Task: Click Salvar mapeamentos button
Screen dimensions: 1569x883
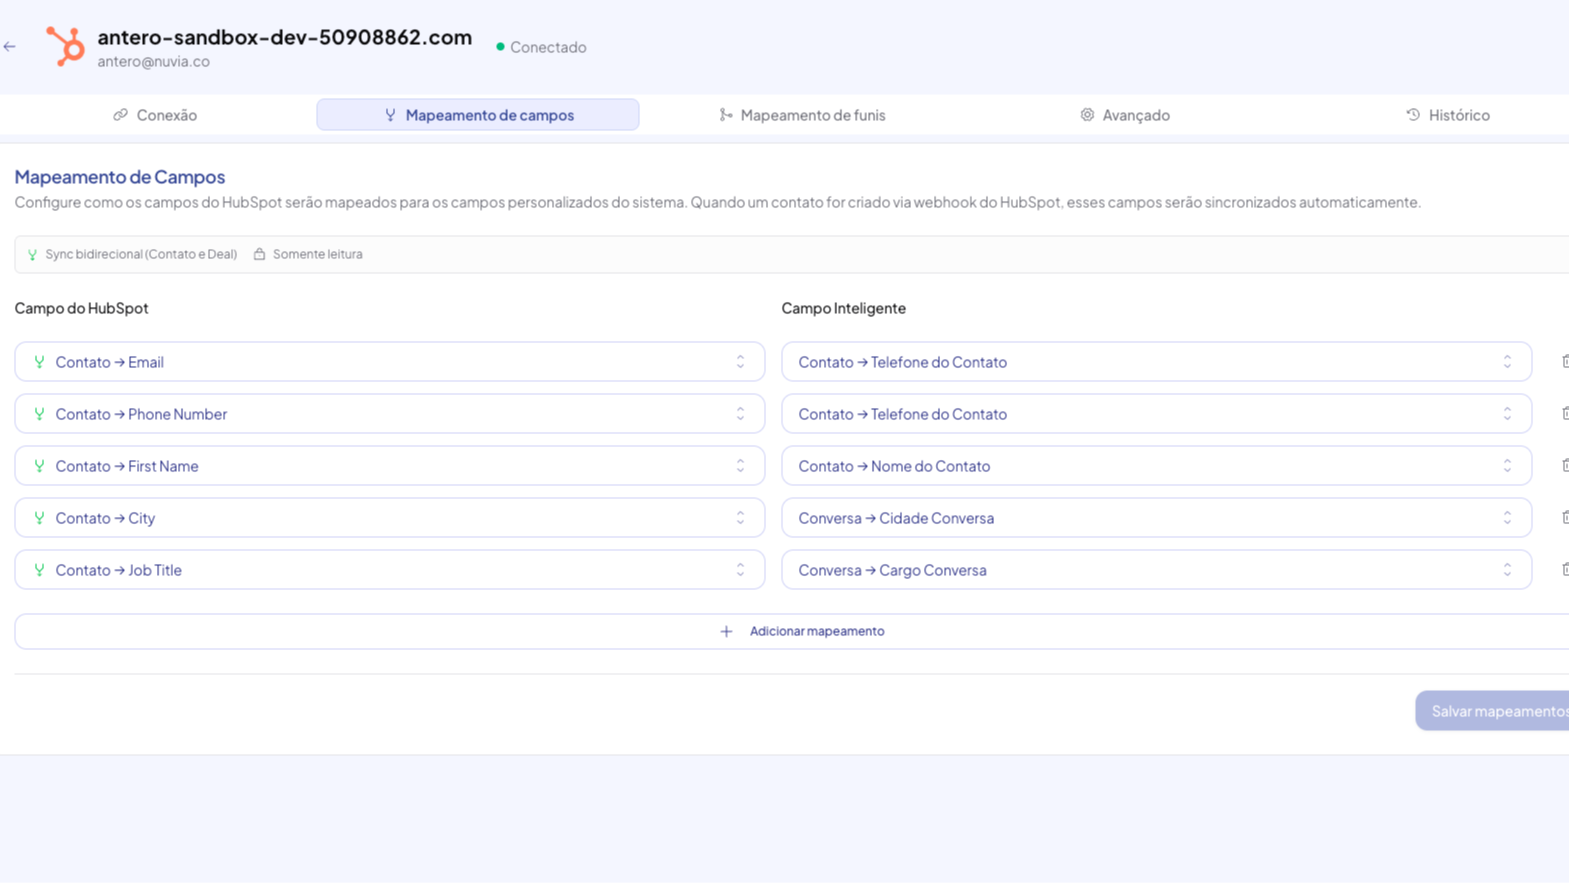Action: pos(1492,711)
